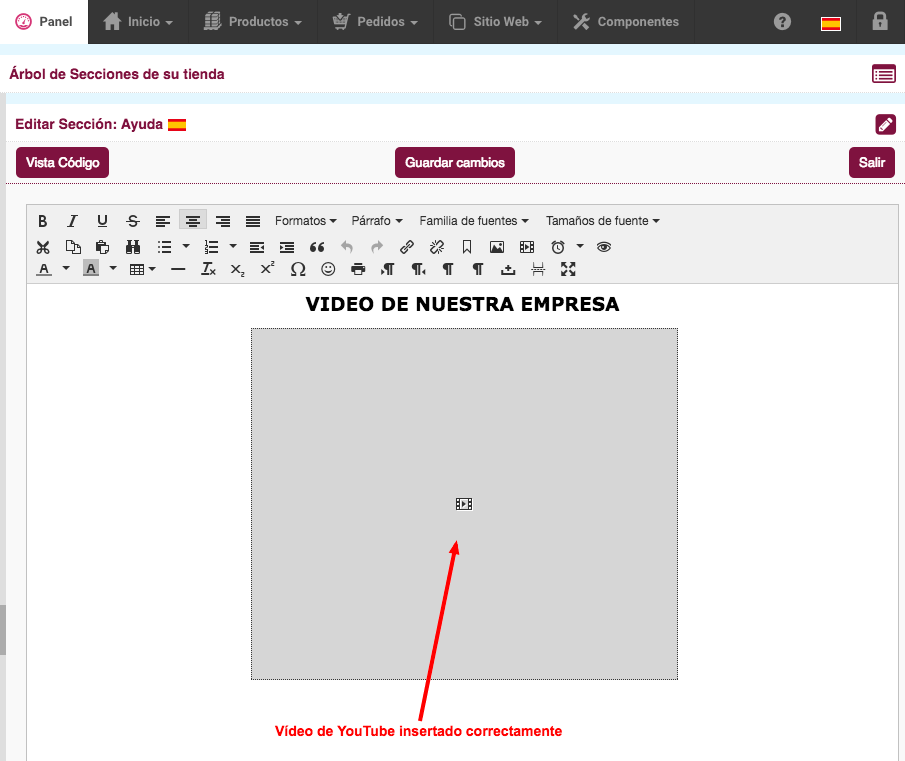The height and width of the screenshot is (761, 905).
Task: Toggle fullscreen editor mode
Action: [568, 269]
